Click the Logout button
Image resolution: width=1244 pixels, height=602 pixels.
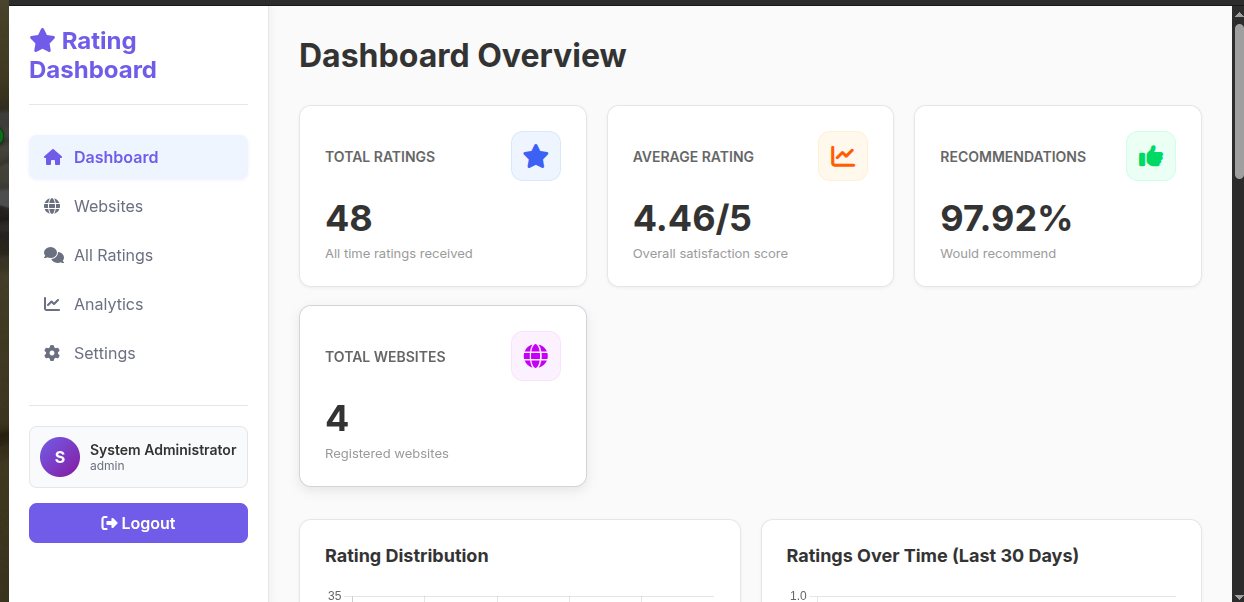(138, 522)
